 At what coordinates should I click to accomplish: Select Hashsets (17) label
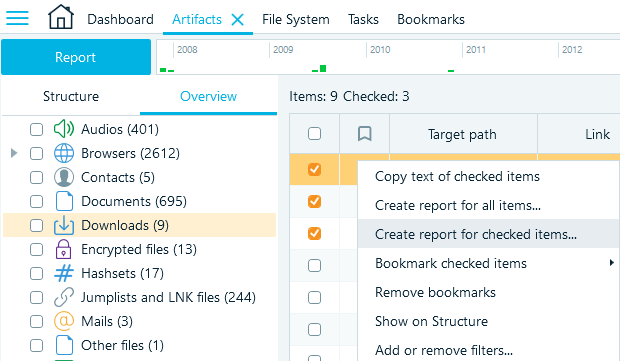point(122,273)
